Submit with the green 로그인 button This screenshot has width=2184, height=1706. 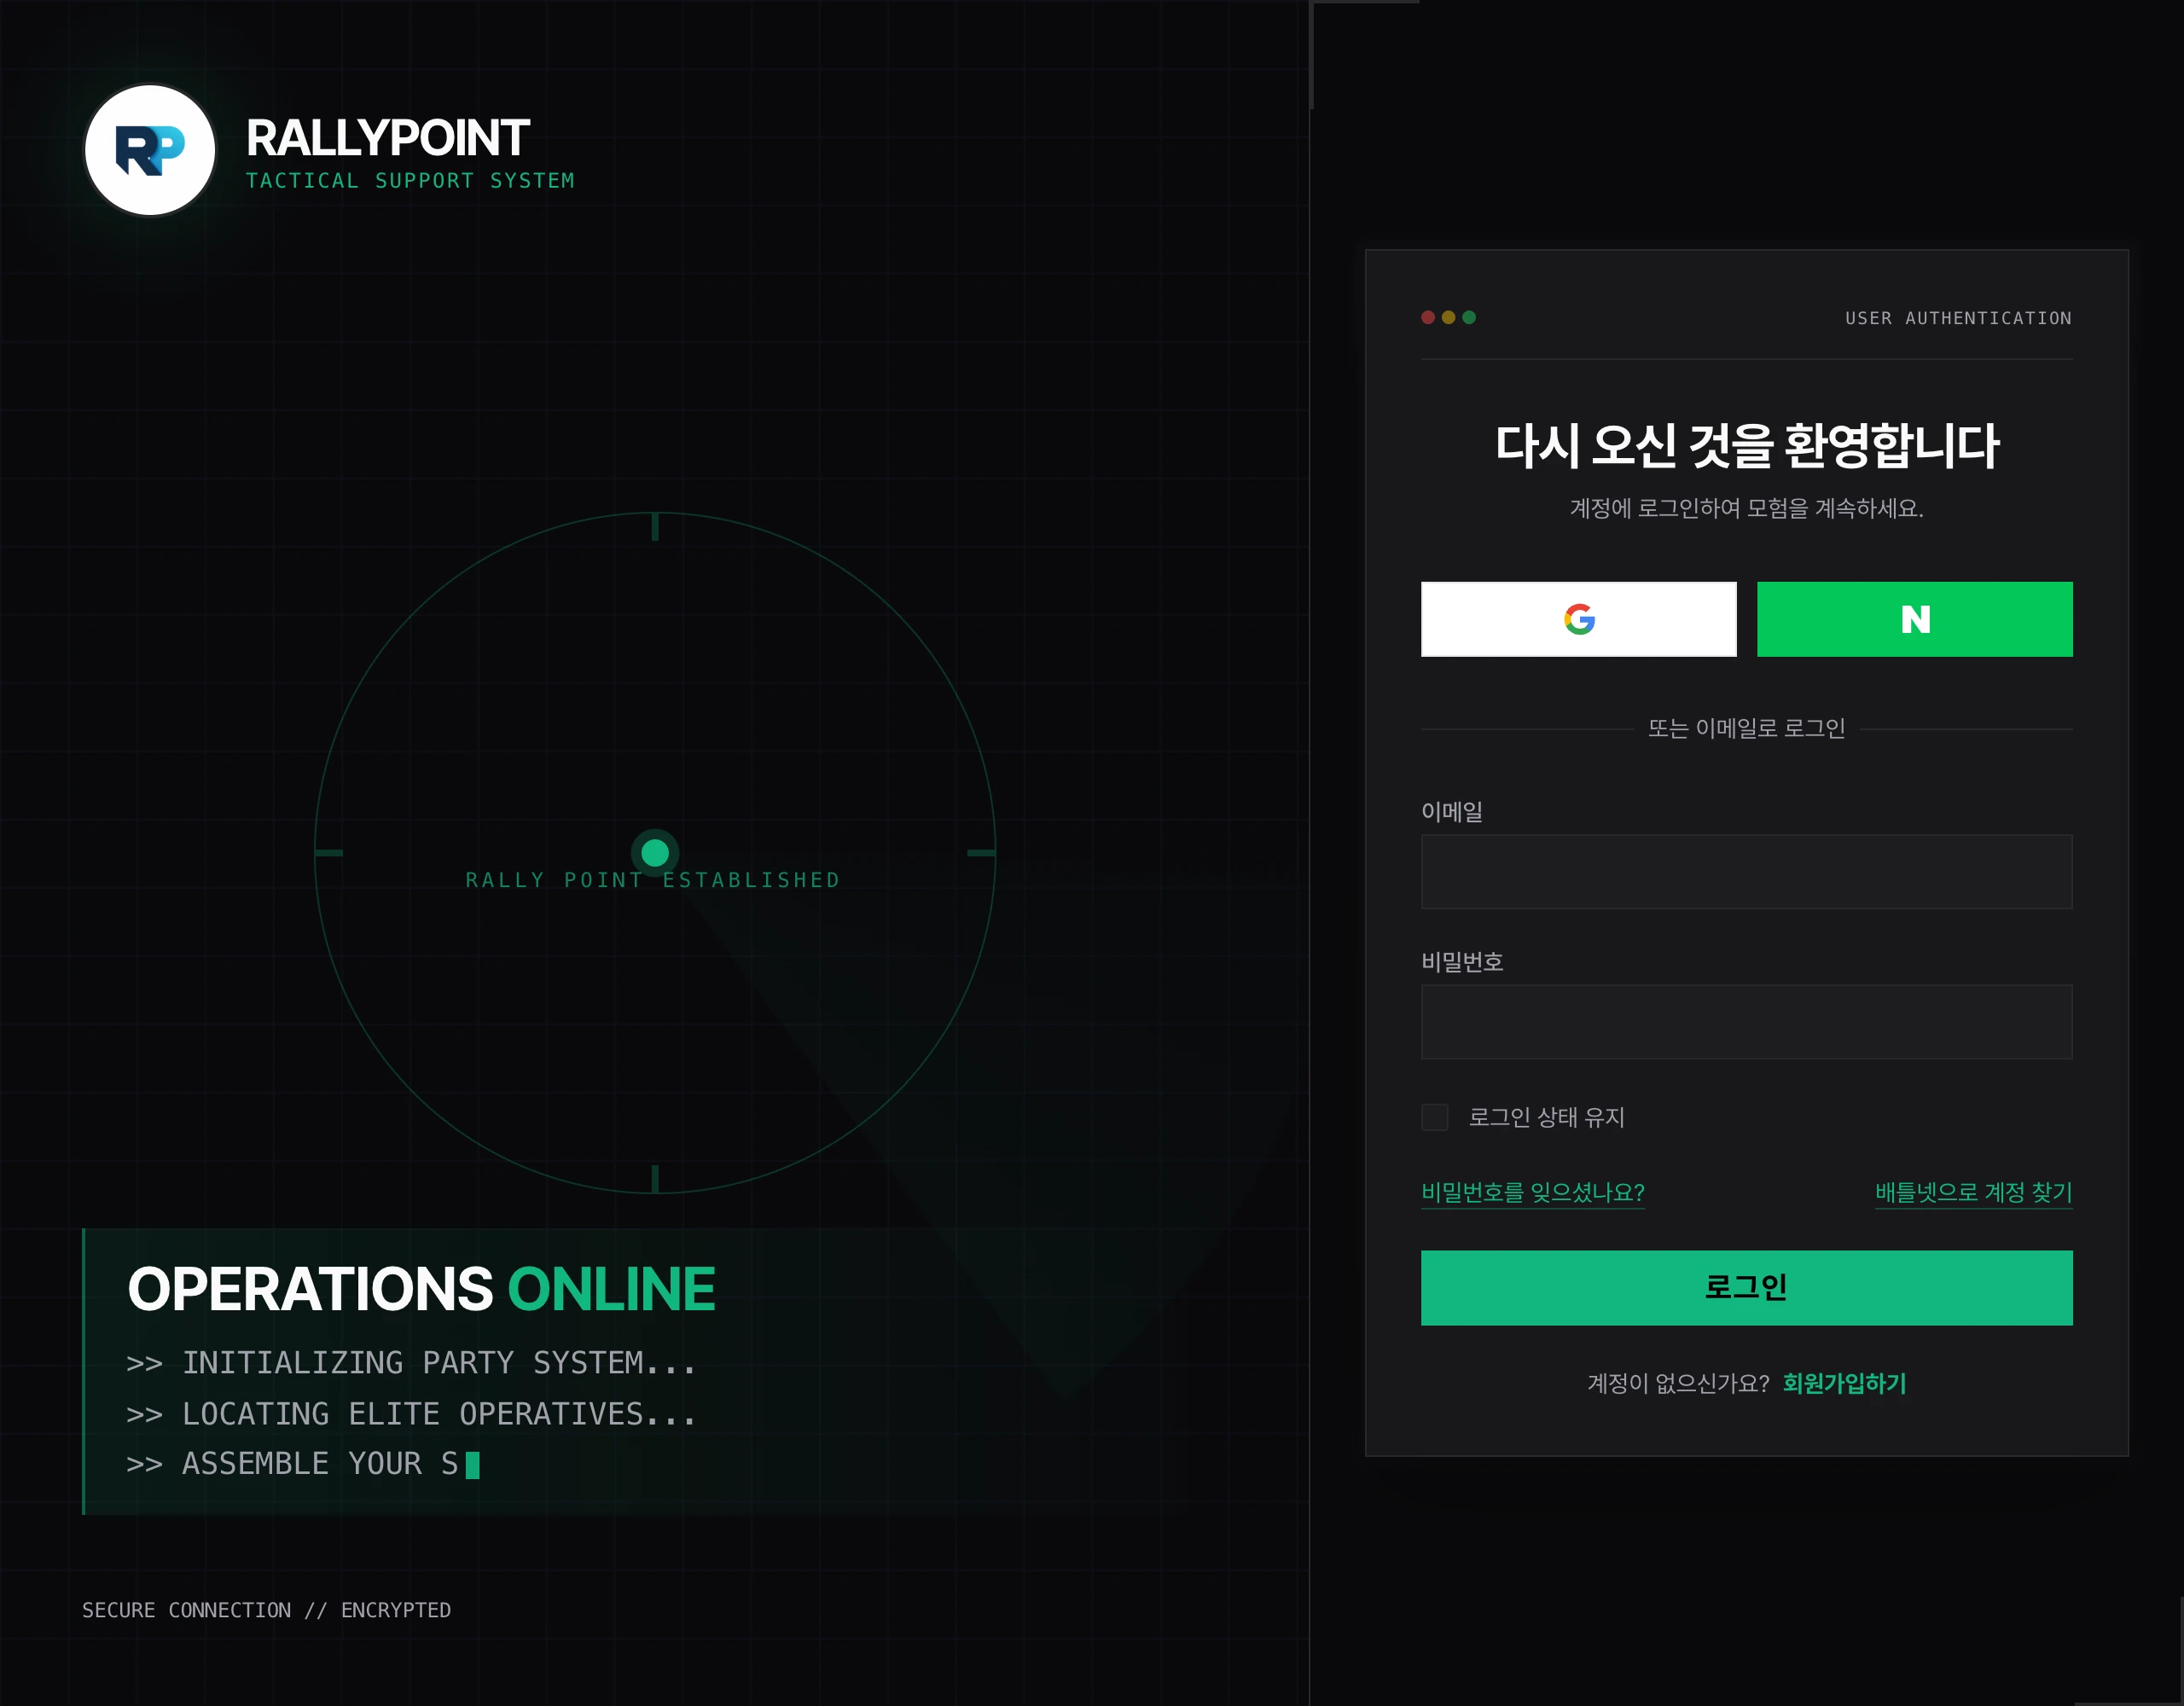click(1746, 1288)
